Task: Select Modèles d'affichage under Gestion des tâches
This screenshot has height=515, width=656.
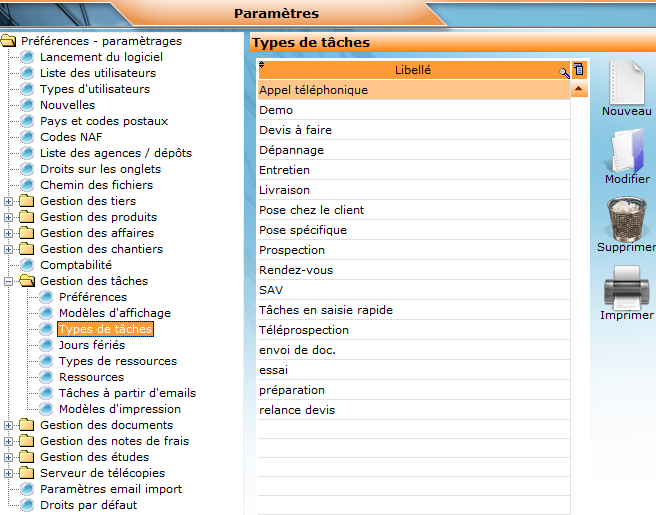Action: pos(115,313)
